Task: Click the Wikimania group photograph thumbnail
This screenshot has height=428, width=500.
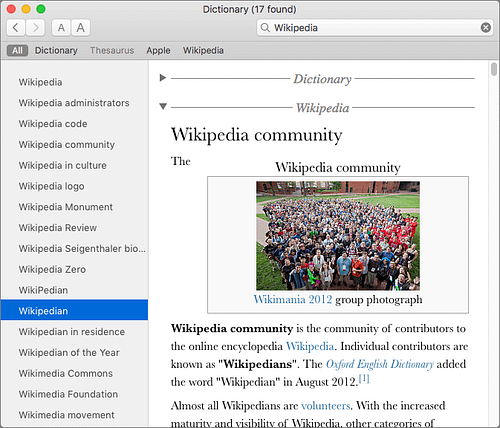Action: coord(338,236)
